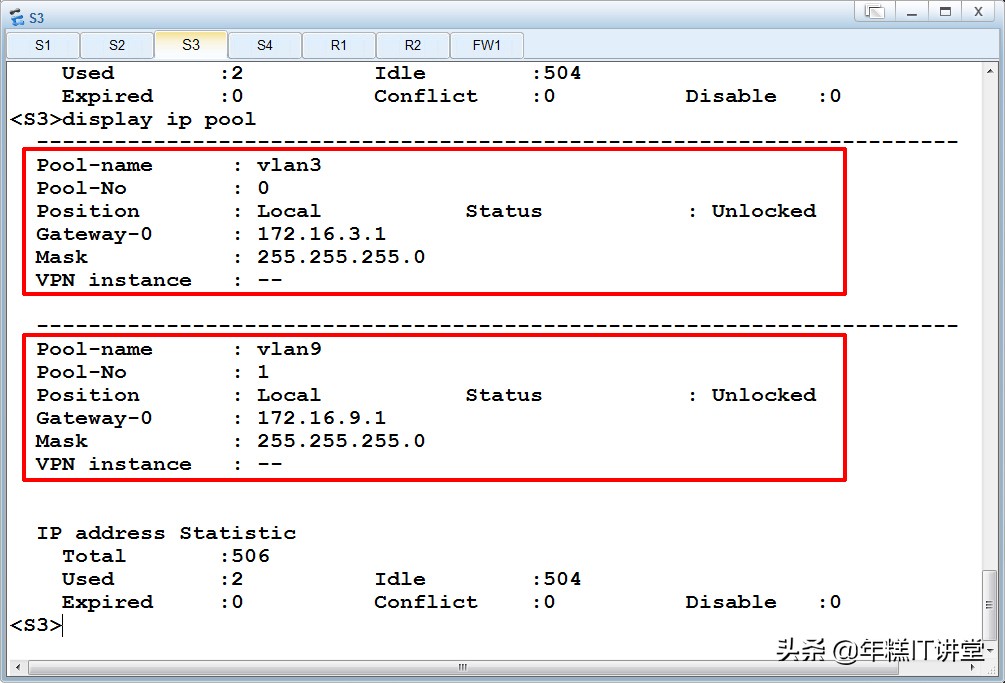Click the S3 app icon in title bar
Viewport: 1005px width, 683px height.
tap(16, 17)
